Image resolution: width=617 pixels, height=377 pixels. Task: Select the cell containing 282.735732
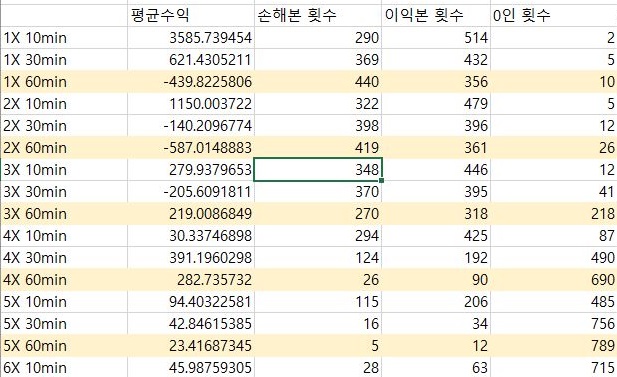pyautogui.click(x=191, y=280)
